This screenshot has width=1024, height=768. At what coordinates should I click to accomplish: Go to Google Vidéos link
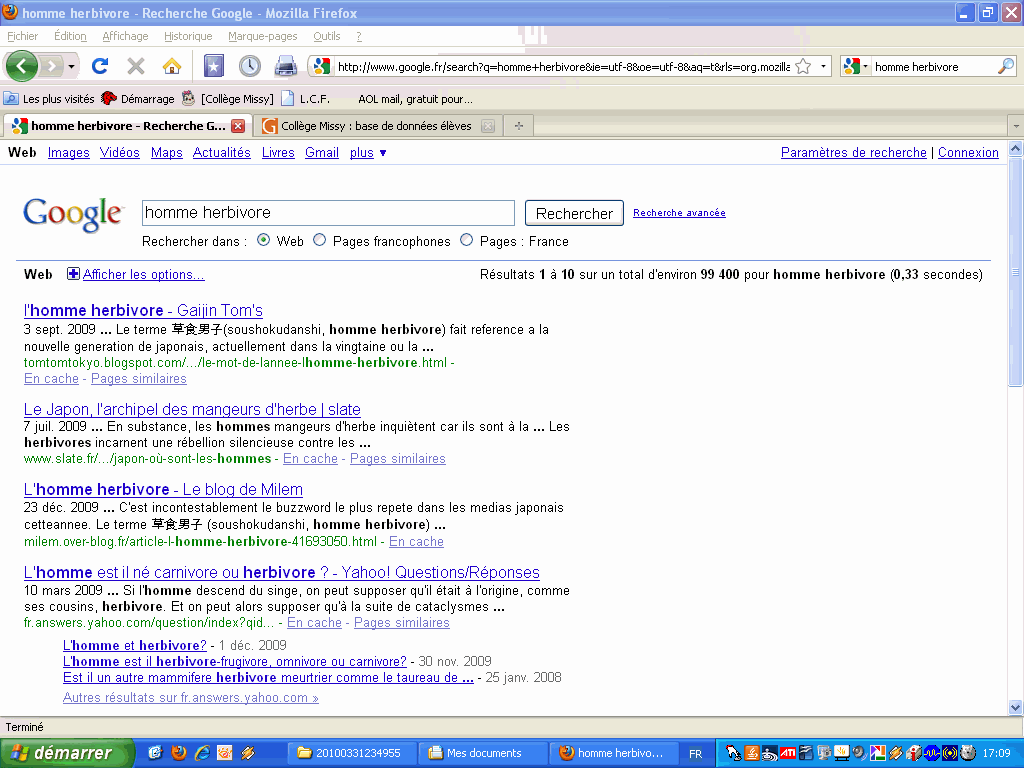click(x=120, y=152)
